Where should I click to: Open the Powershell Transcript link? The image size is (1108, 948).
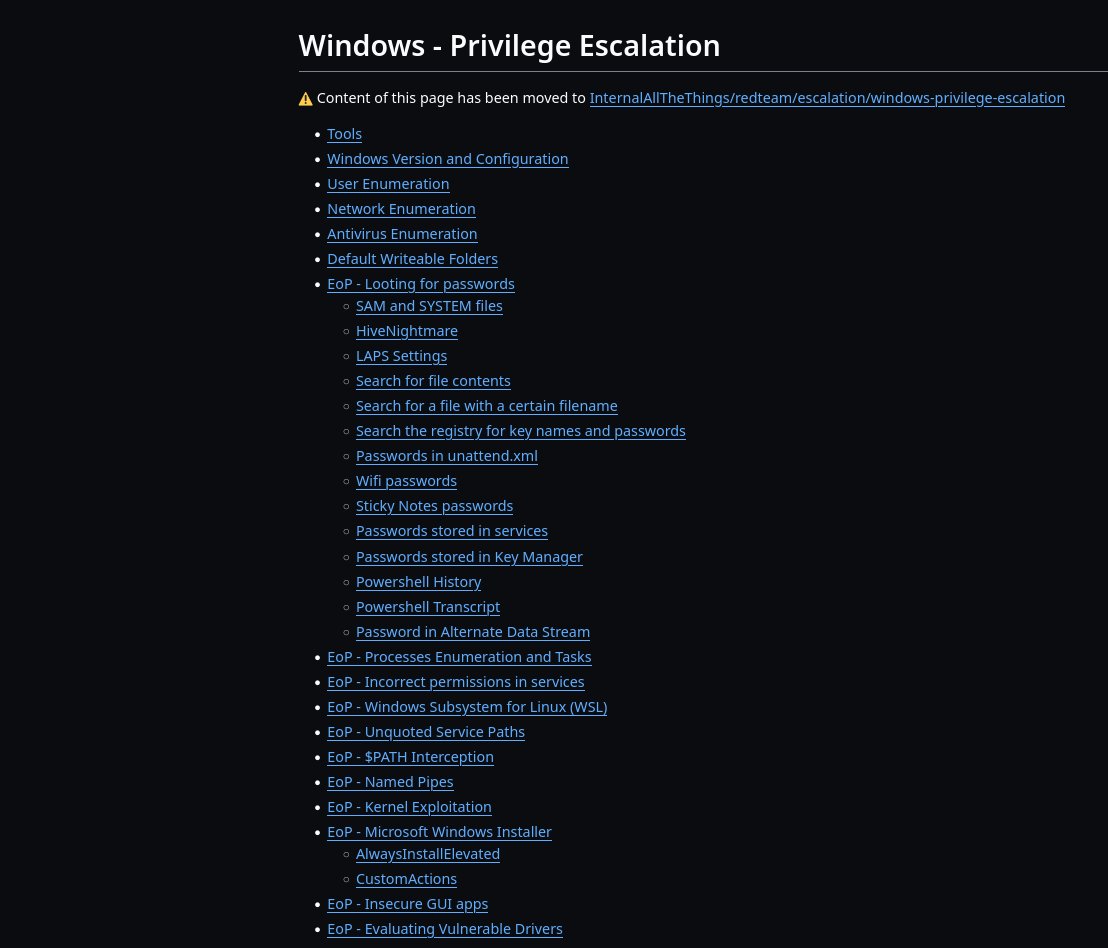click(428, 608)
